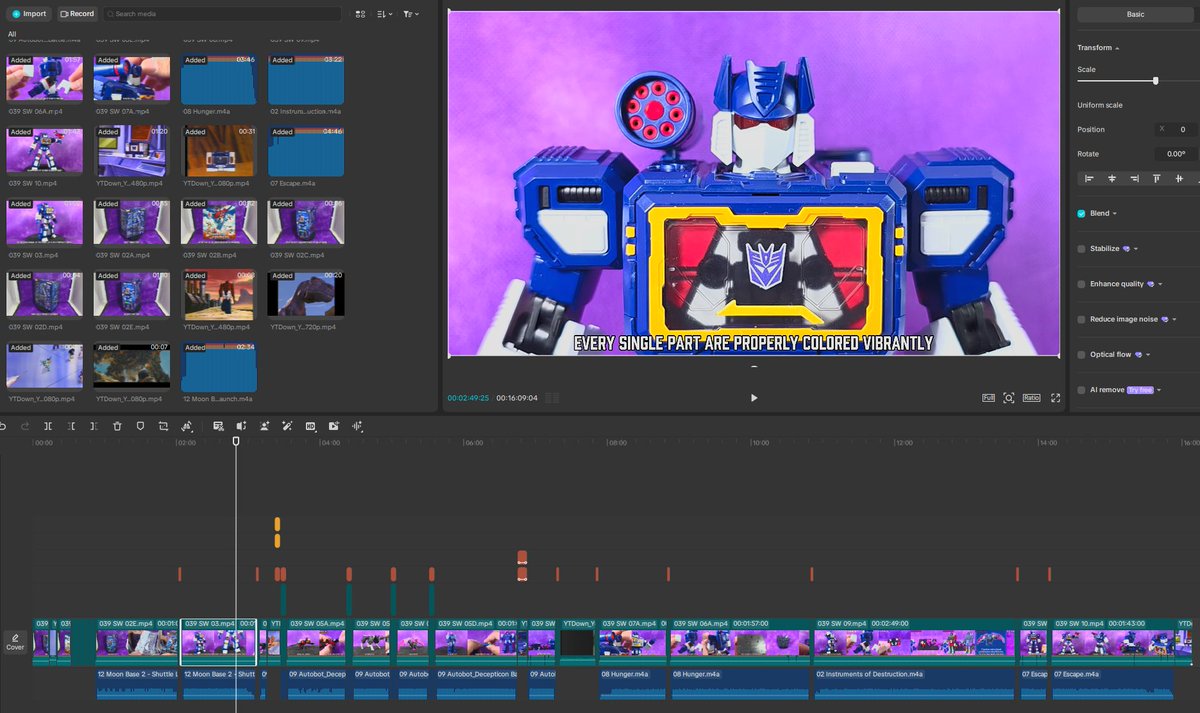Expand the Enhance quality options arrow
Image resolution: width=1200 pixels, height=713 pixels.
(x=1161, y=284)
